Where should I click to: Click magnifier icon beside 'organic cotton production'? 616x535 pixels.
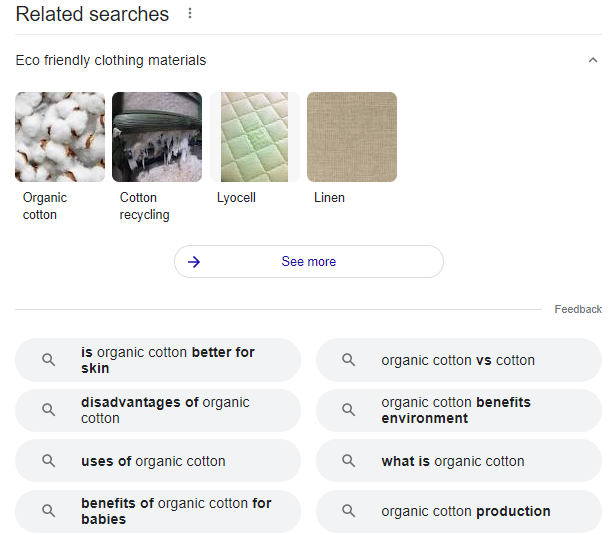pyautogui.click(x=348, y=511)
